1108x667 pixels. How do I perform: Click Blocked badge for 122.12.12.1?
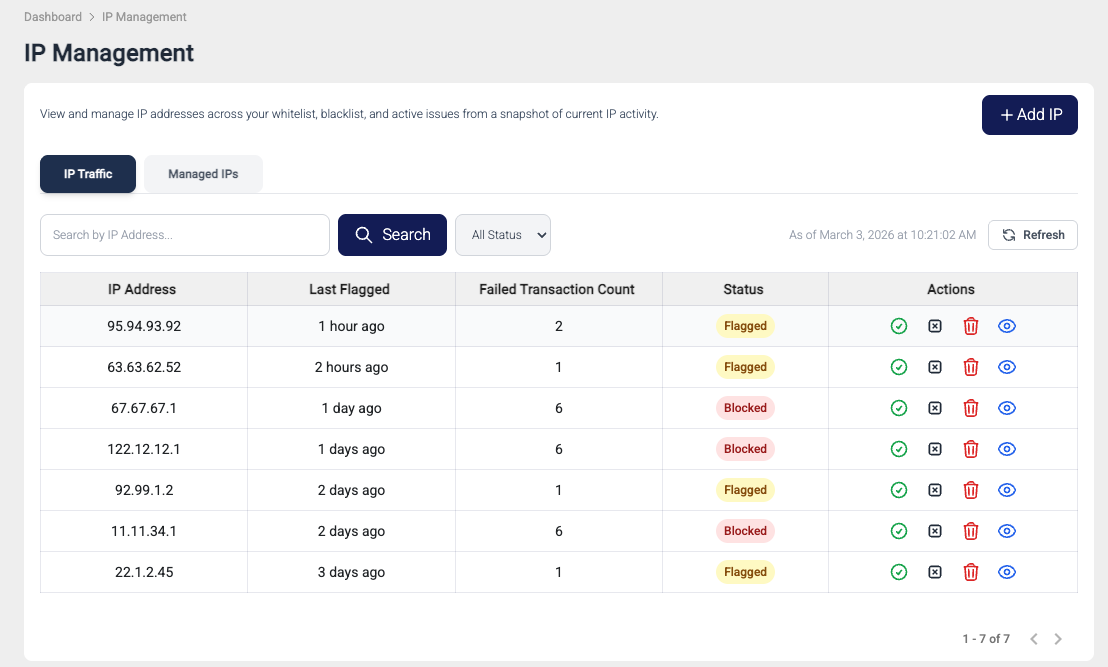point(745,449)
